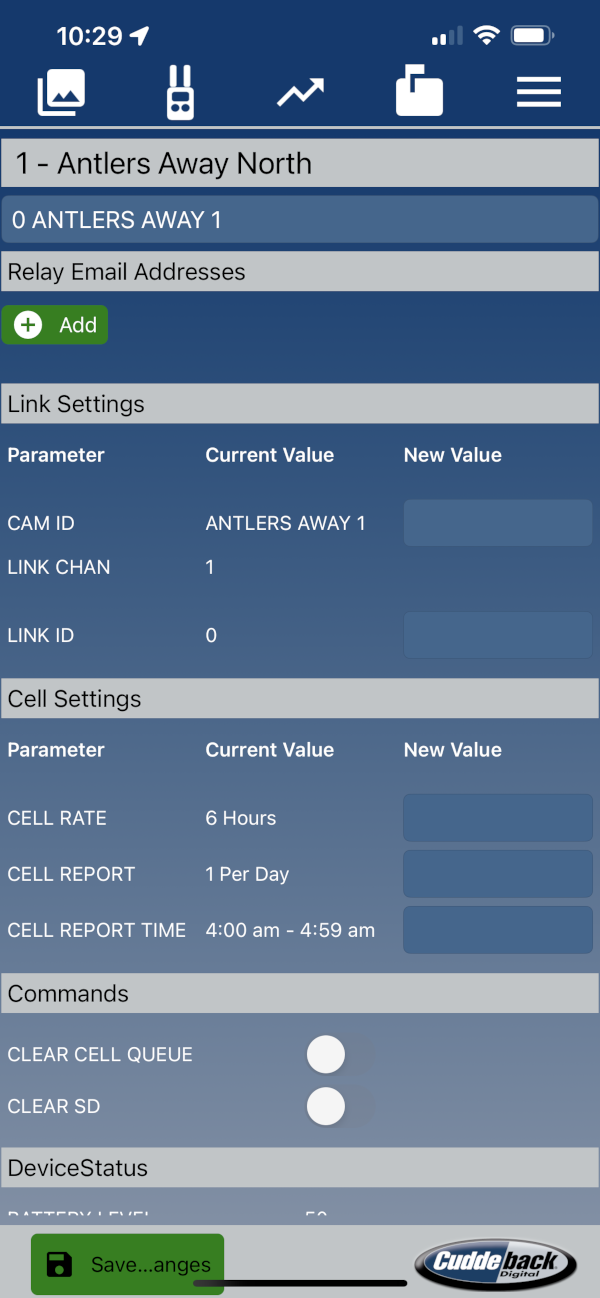The width and height of the screenshot is (600, 1298).
Task: Open the hamburger menu
Action: [539, 93]
